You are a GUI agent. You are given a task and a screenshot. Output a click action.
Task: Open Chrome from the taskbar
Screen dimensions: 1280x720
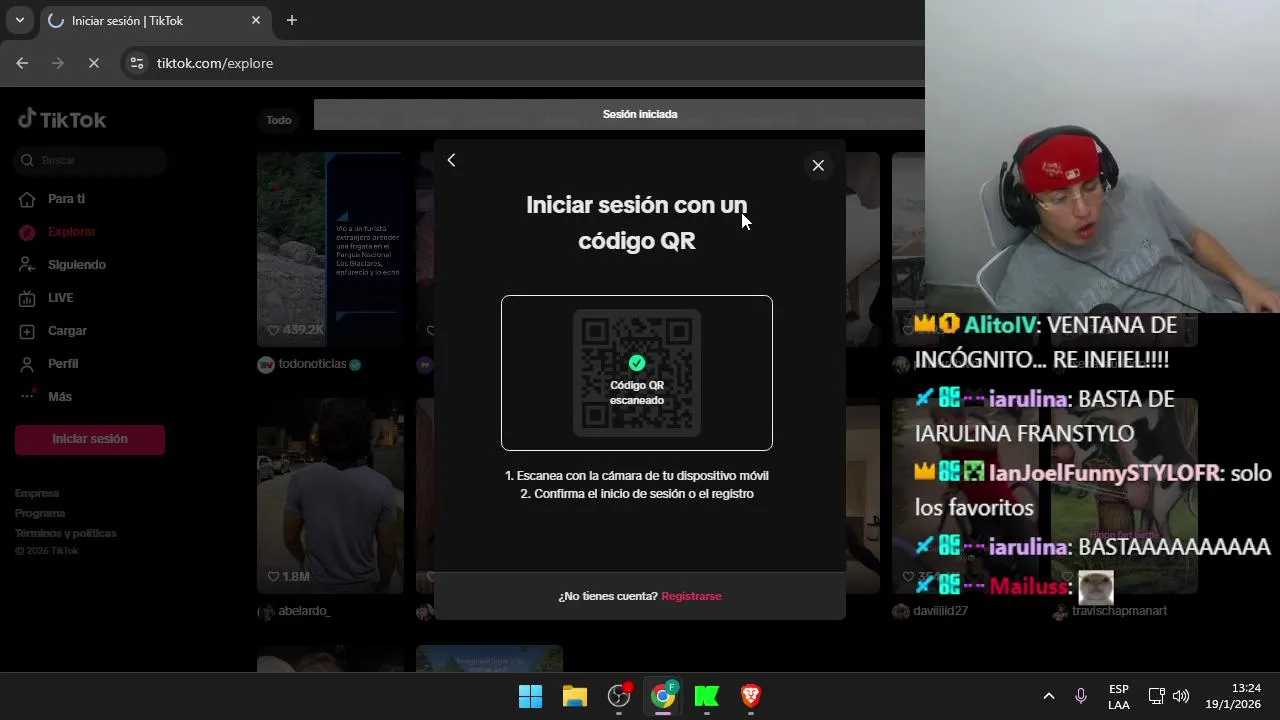click(x=663, y=696)
